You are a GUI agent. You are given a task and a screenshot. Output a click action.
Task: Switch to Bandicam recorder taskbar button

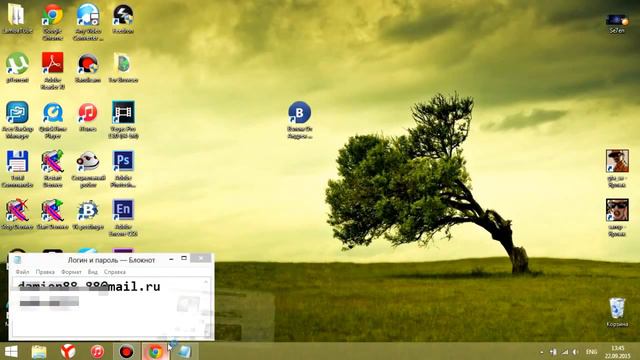[x=127, y=351]
